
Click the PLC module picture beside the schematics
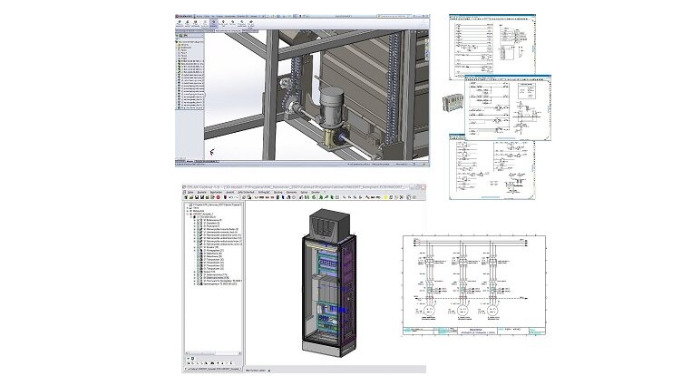(453, 103)
